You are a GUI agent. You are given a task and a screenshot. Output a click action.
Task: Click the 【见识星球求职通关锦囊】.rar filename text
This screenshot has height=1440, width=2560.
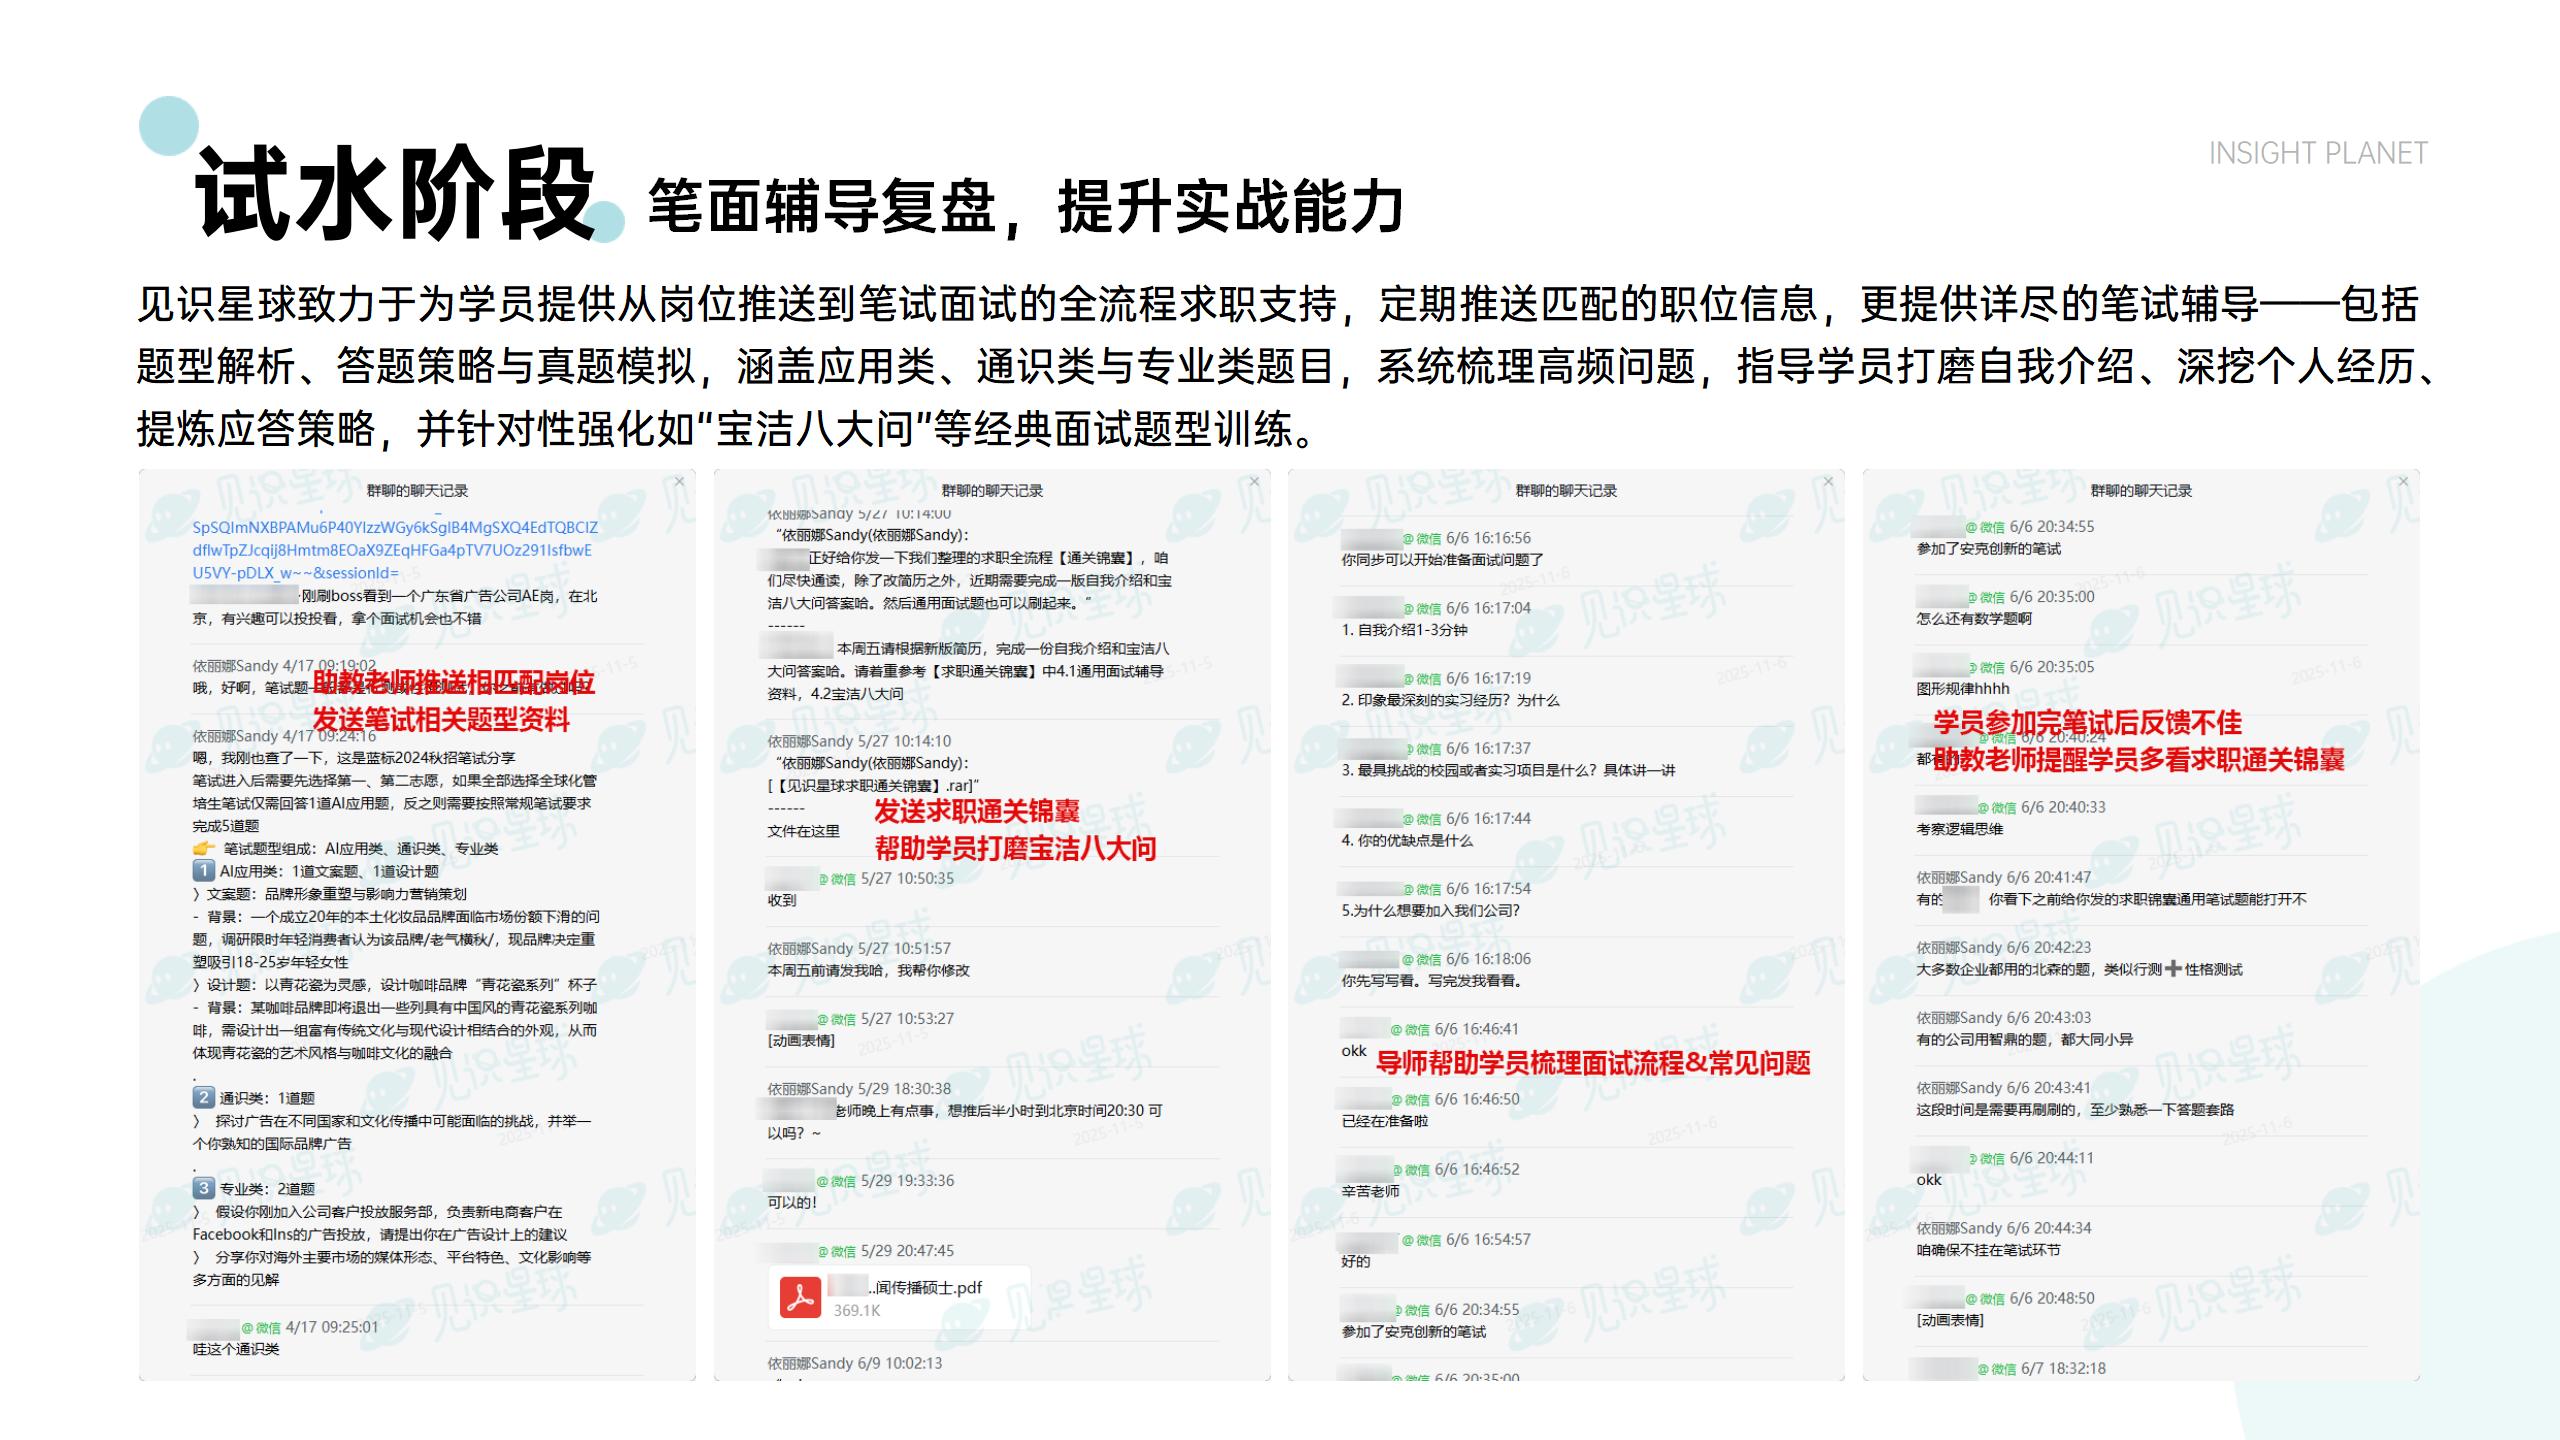(871, 786)
